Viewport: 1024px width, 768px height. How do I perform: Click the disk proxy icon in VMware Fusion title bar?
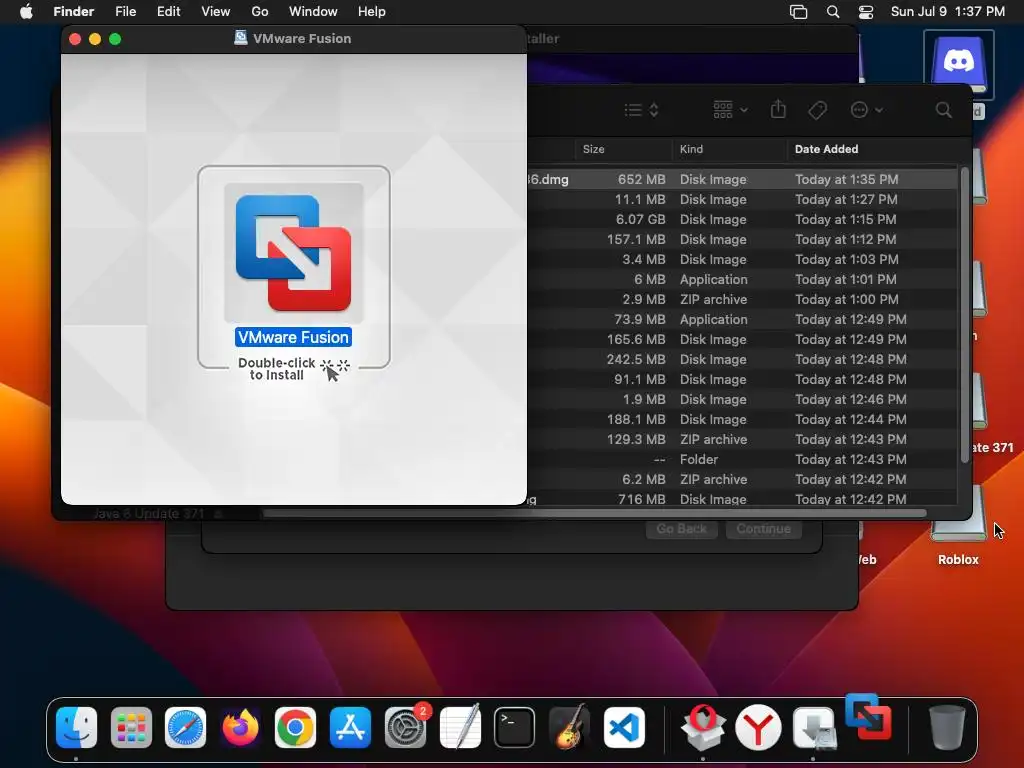(240, 38)
